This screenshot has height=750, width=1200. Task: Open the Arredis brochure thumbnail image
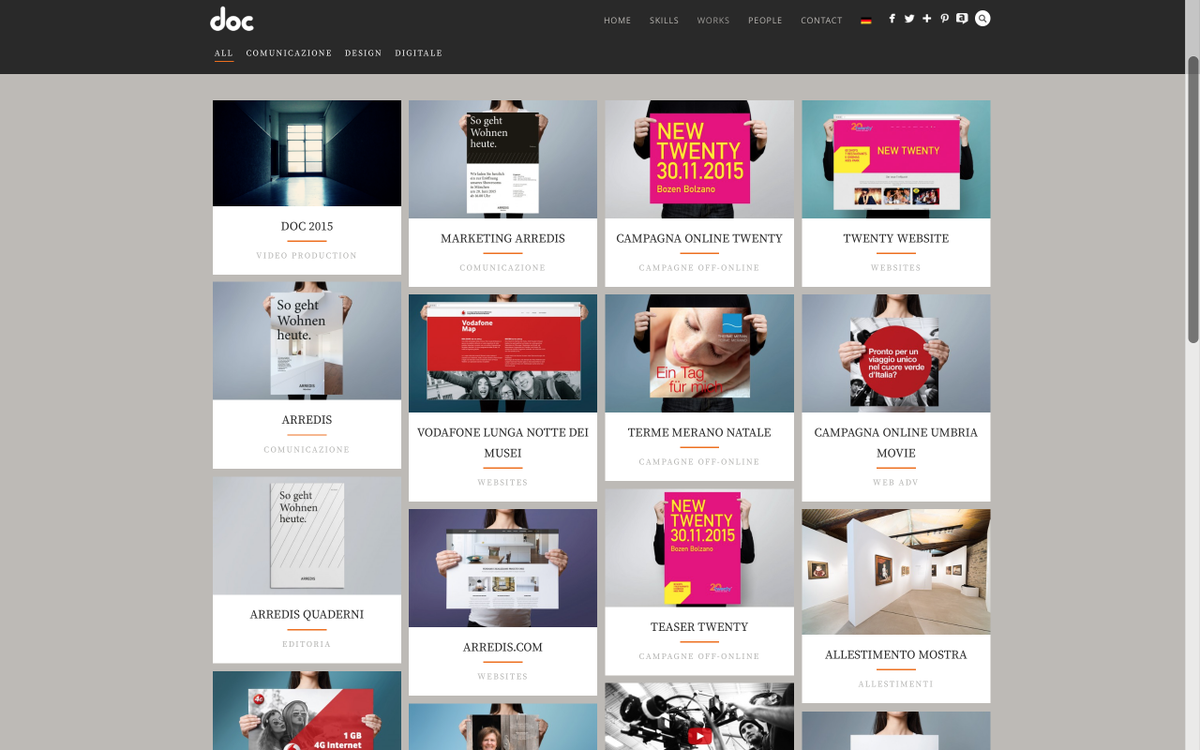[x=307, y=341]
